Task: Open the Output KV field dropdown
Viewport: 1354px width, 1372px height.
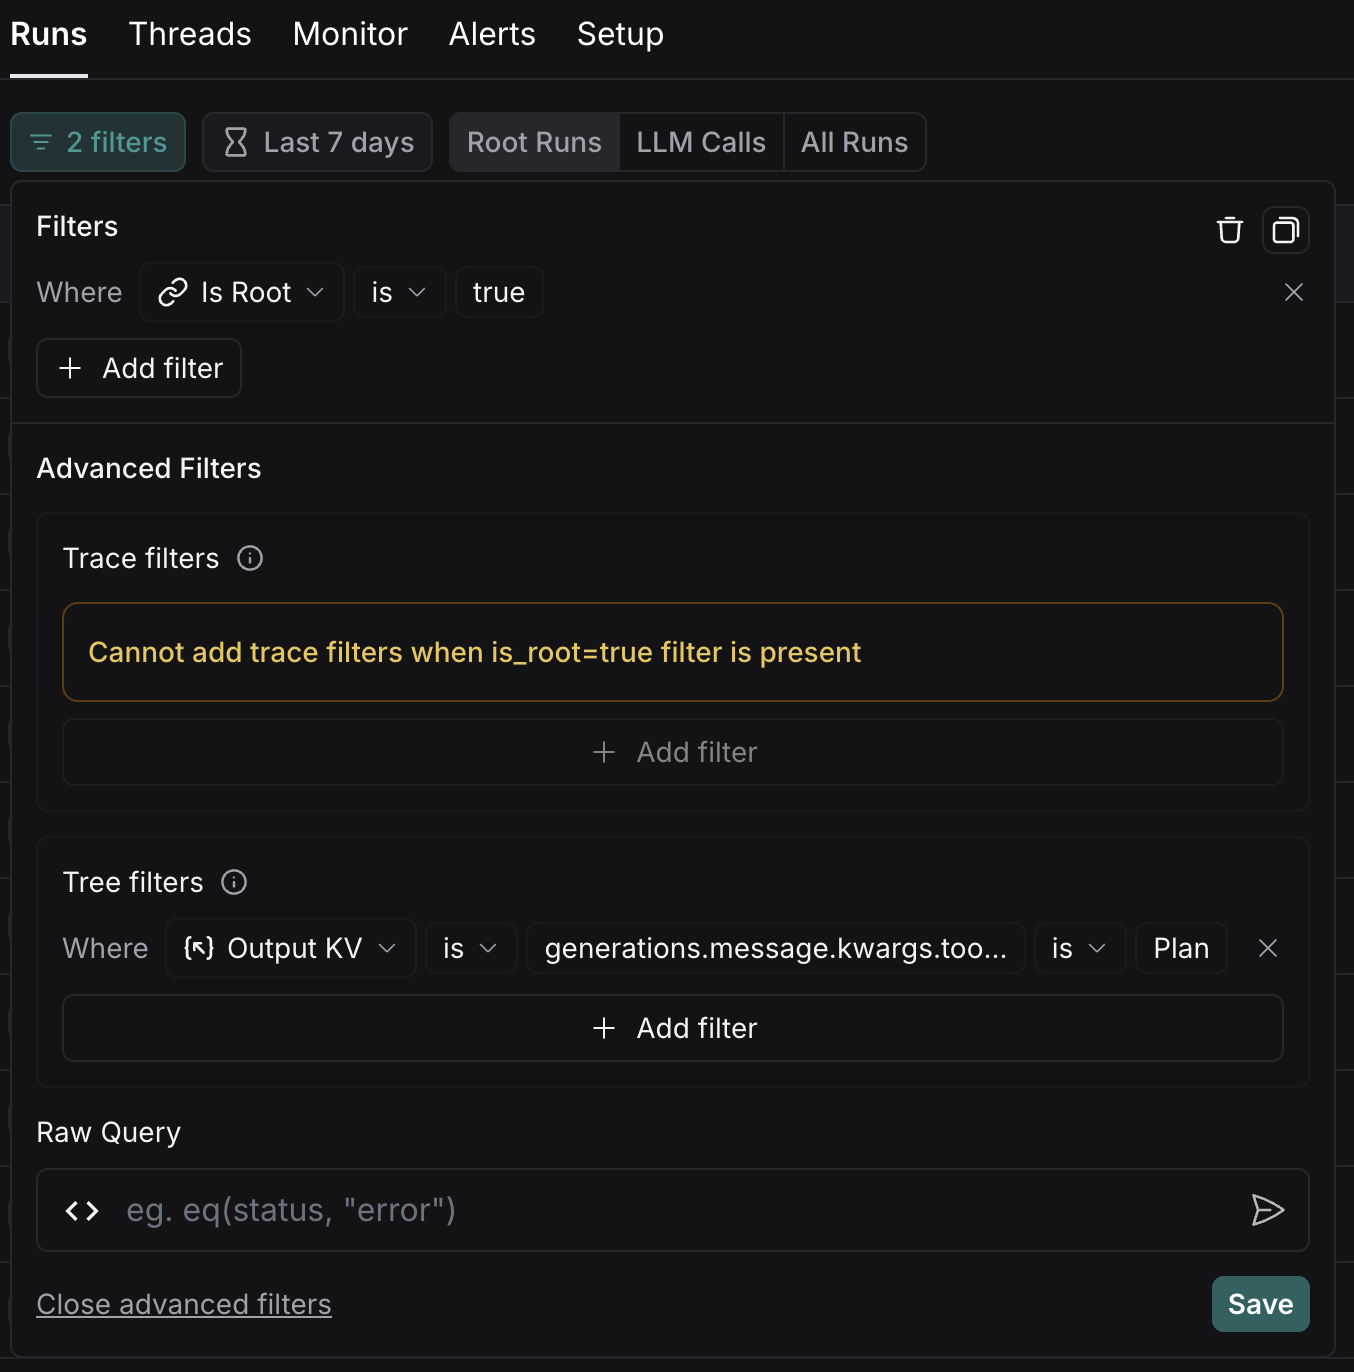Action: pyautogui.click(x=290, y=948)
